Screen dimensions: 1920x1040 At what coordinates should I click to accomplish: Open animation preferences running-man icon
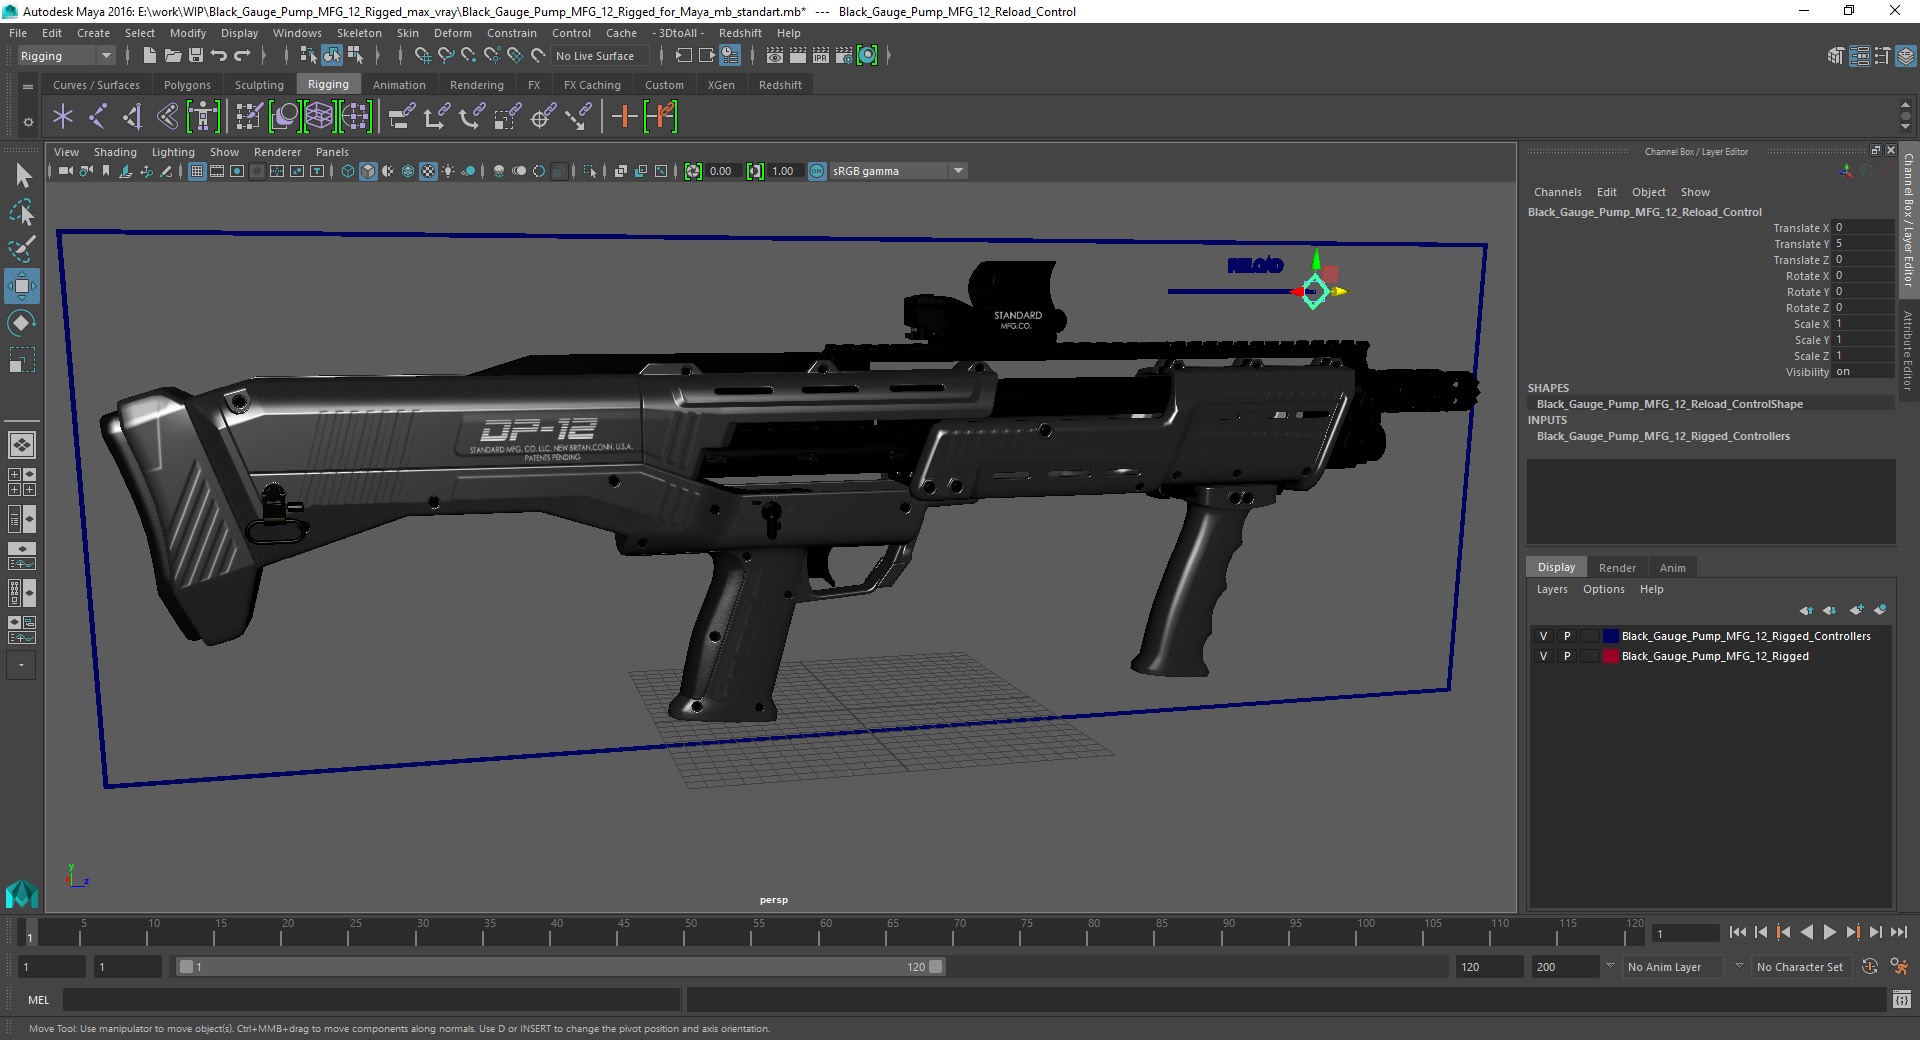[1899, 967]
